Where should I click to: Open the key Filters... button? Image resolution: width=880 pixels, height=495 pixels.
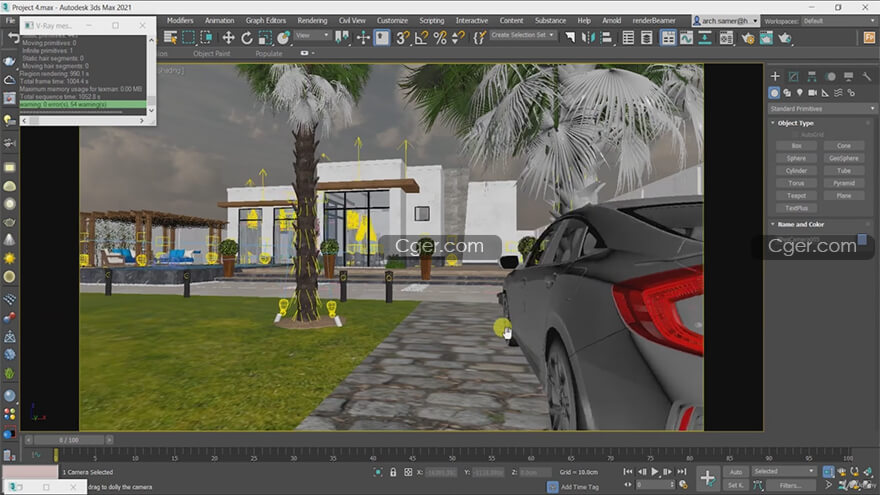[791, 485]
